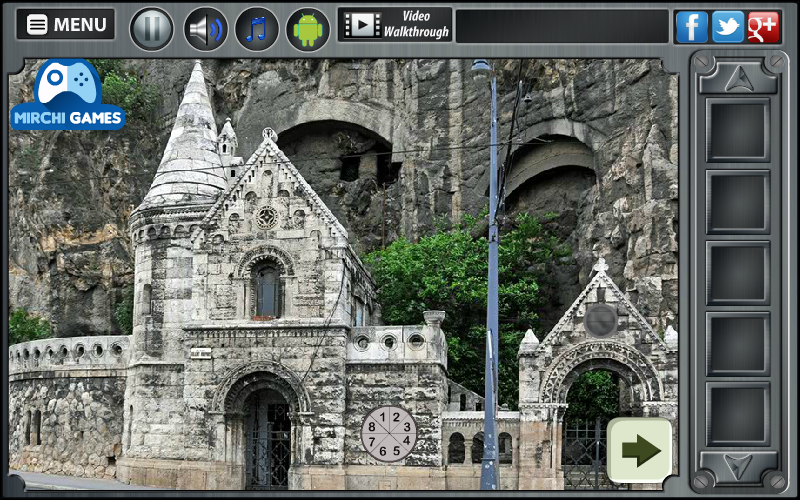800x500 pixels.
Task: Click the numbered dial puzzle on wall
Action: point(388,433)
